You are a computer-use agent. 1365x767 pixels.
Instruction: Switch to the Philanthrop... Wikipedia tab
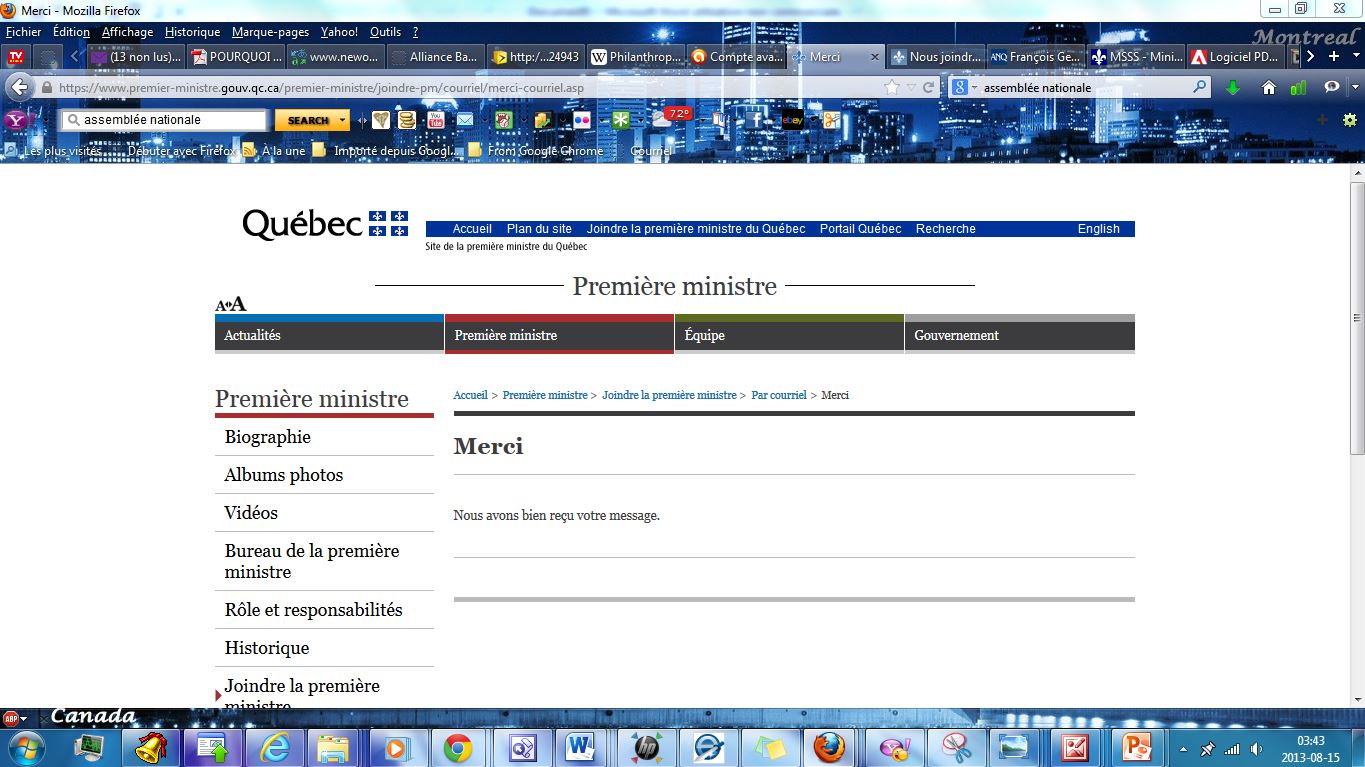pos(636,57)
